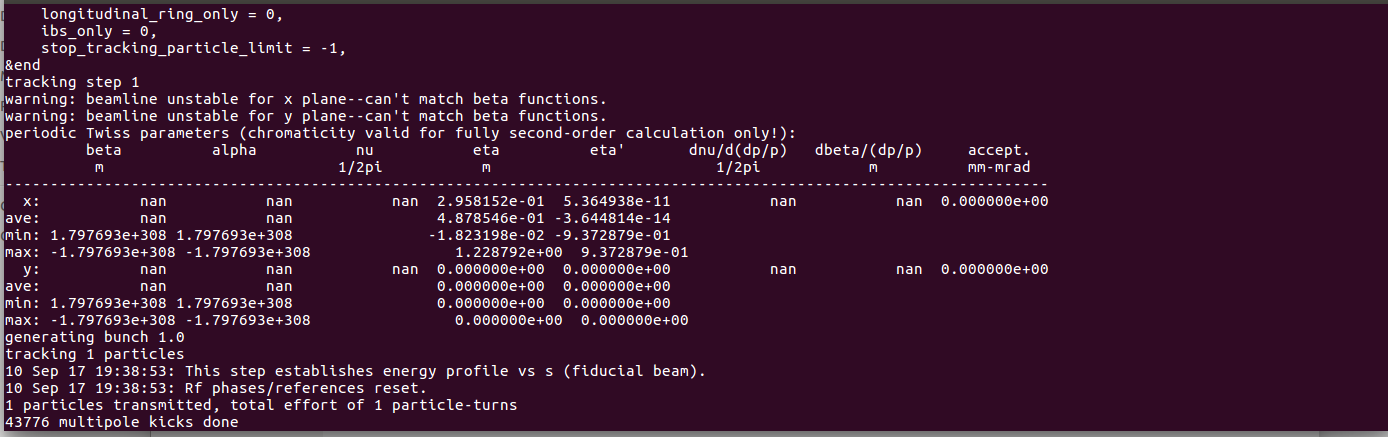This screenshot has height=437, width=1388.
Task: Click the "tracking 1 particles" line
Action: (94, 354)
